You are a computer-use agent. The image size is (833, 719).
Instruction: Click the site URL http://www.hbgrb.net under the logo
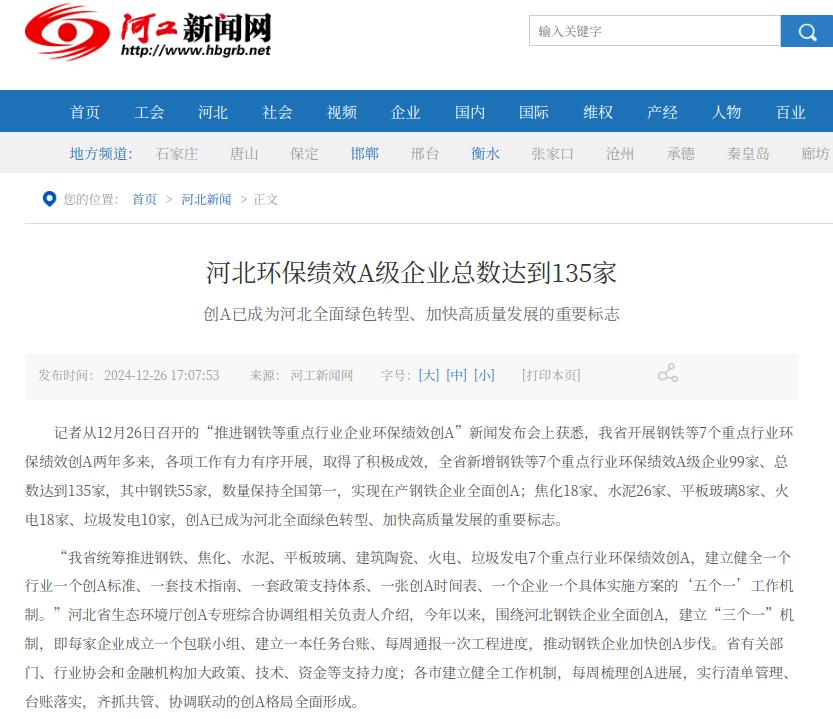click(x=196, y=50)
